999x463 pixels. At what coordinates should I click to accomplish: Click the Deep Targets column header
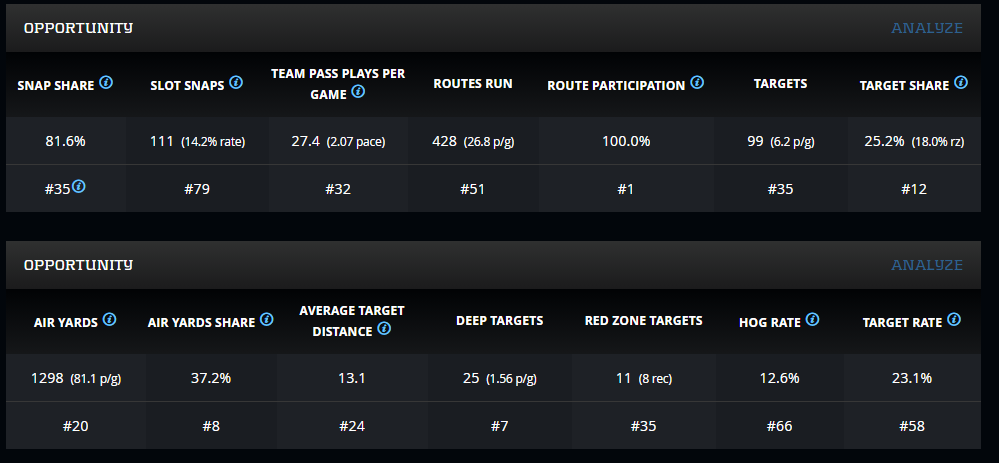pos(499,321)
